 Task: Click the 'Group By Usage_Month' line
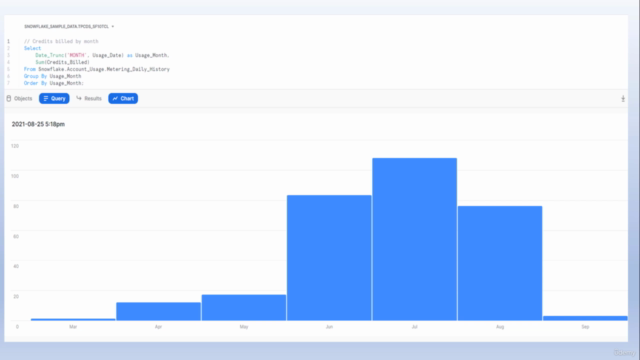pyautogui.click(x=52, y=76)
